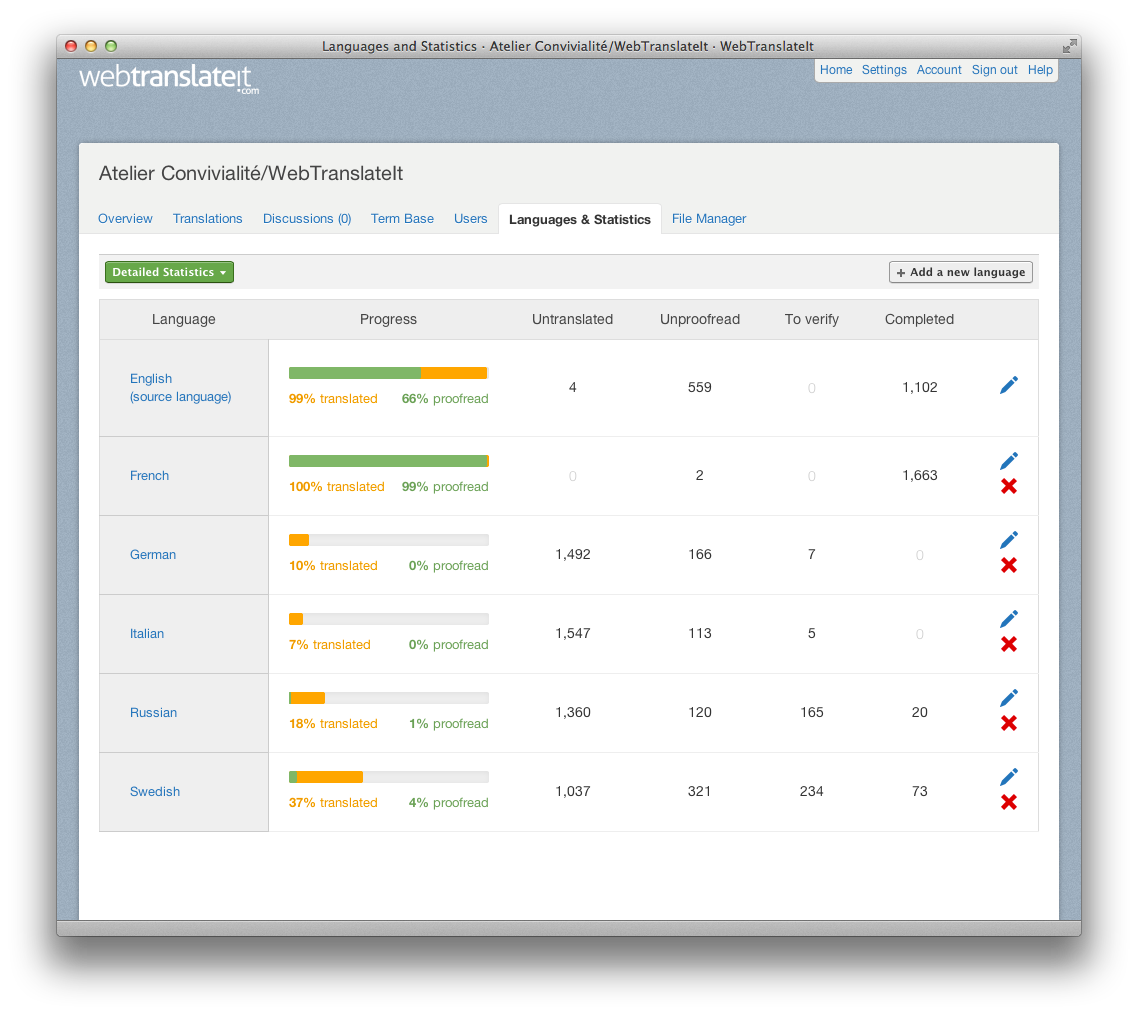Click the pencil edit icon for French
This screenshot has height=1015, width=1138.
[1009, 461]
